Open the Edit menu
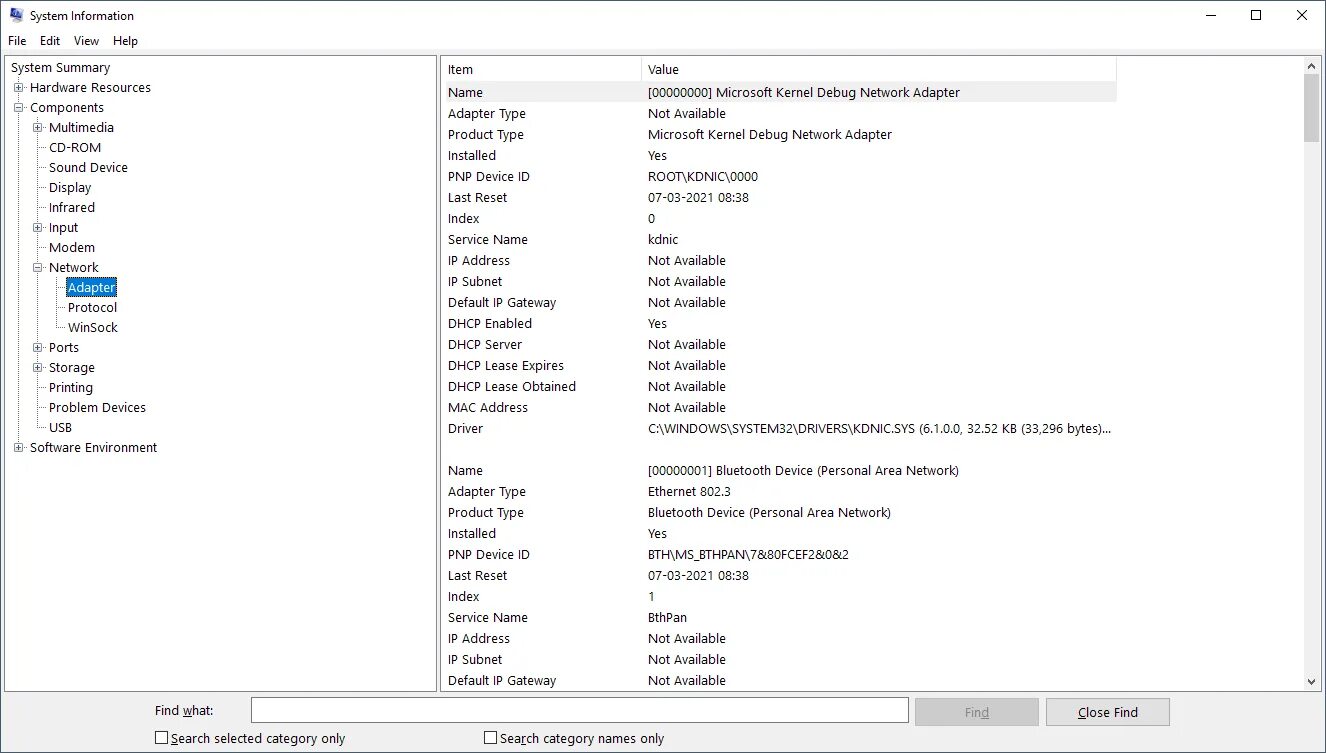 [50, 41]
